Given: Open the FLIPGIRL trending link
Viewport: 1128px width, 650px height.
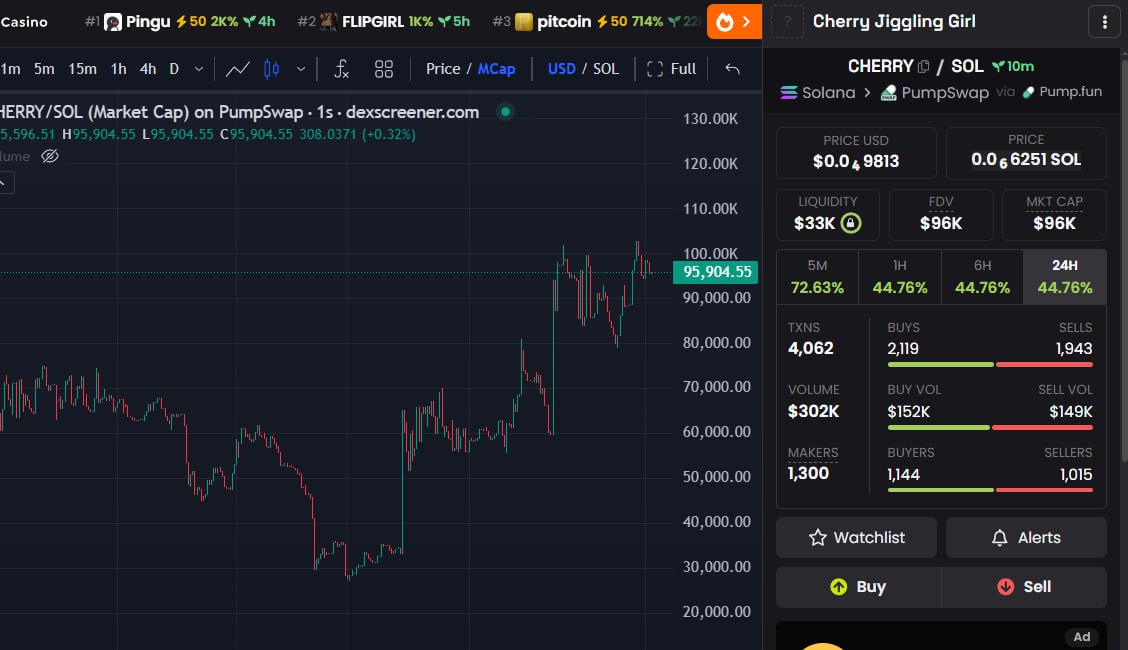Looking at the screenshot, I should coord(383,22).
